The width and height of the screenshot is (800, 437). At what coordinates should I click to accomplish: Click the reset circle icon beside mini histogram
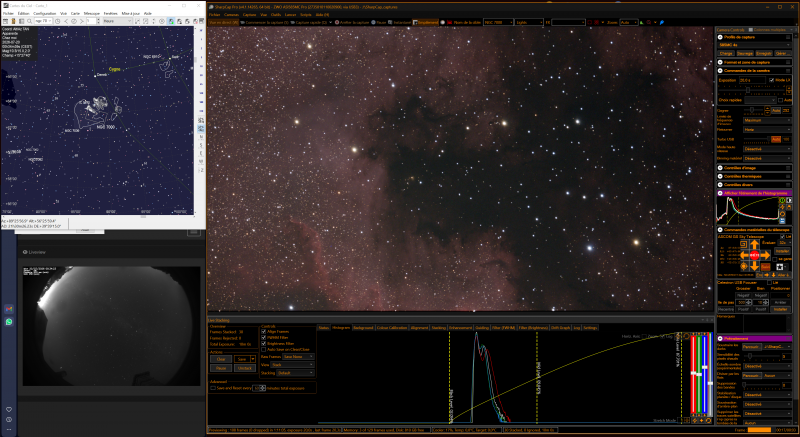pos(782,214)
